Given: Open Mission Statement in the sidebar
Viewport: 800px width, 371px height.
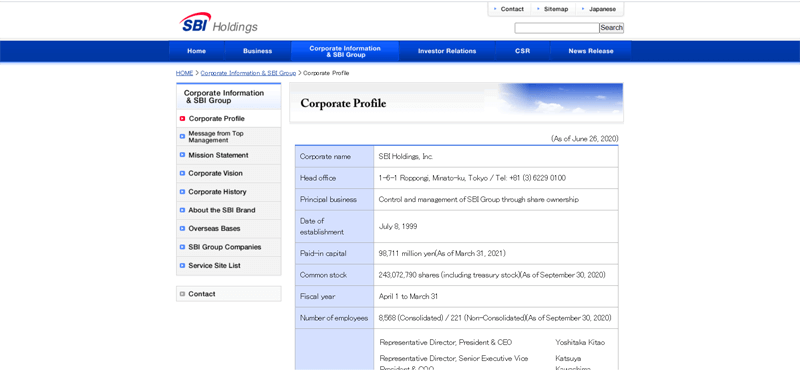Looking at the screenshot, I should point(229,155).
